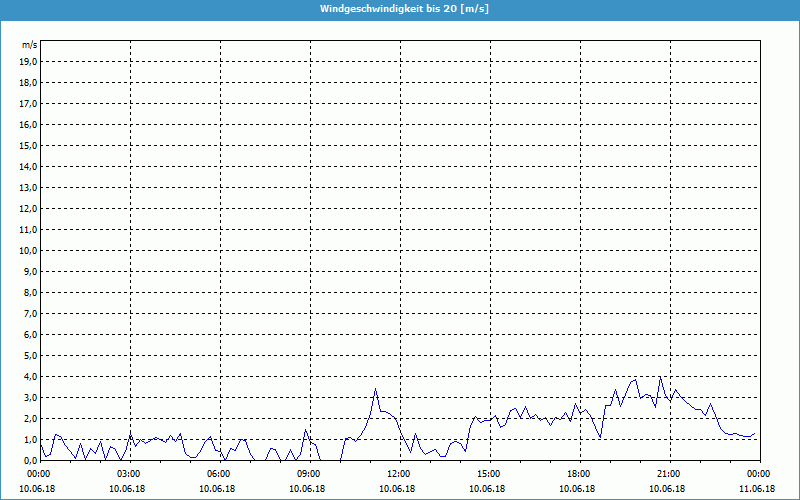The image size is (800, 500).
Task: Click the m/s unit label above y-axis
Action: (30, 45)
